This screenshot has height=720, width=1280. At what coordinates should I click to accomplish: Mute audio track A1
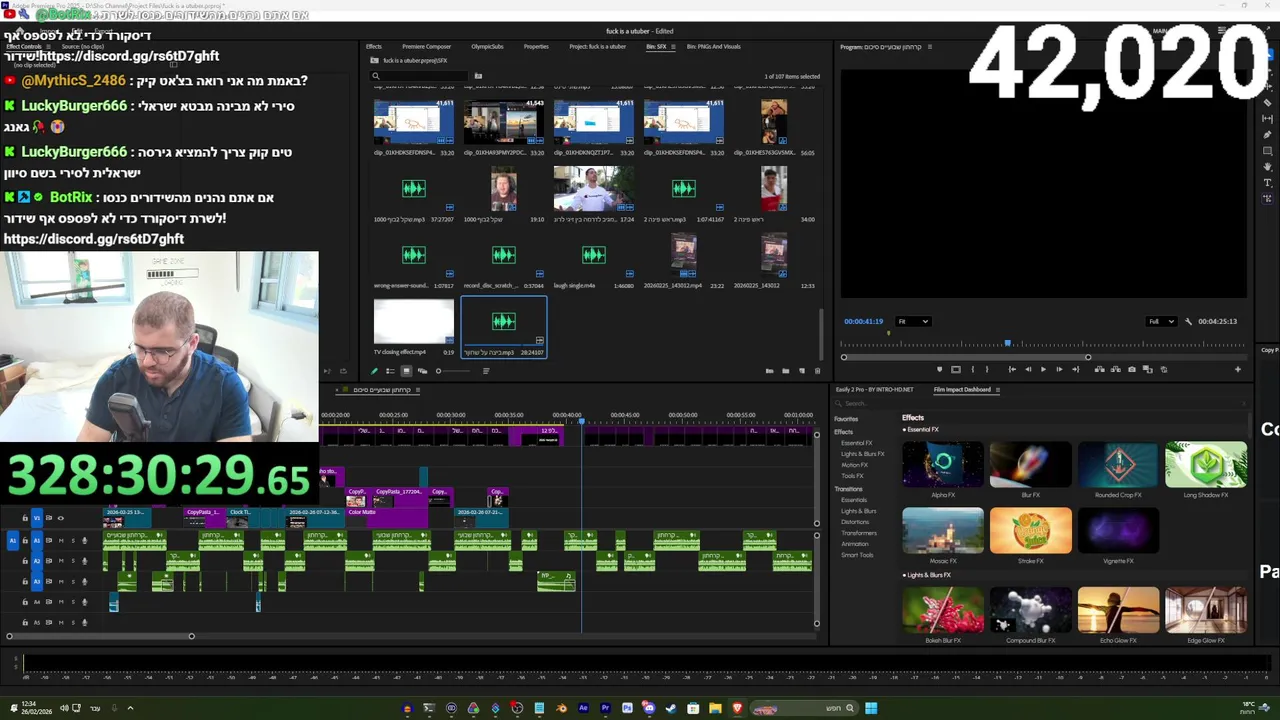[x=61, y=541]
